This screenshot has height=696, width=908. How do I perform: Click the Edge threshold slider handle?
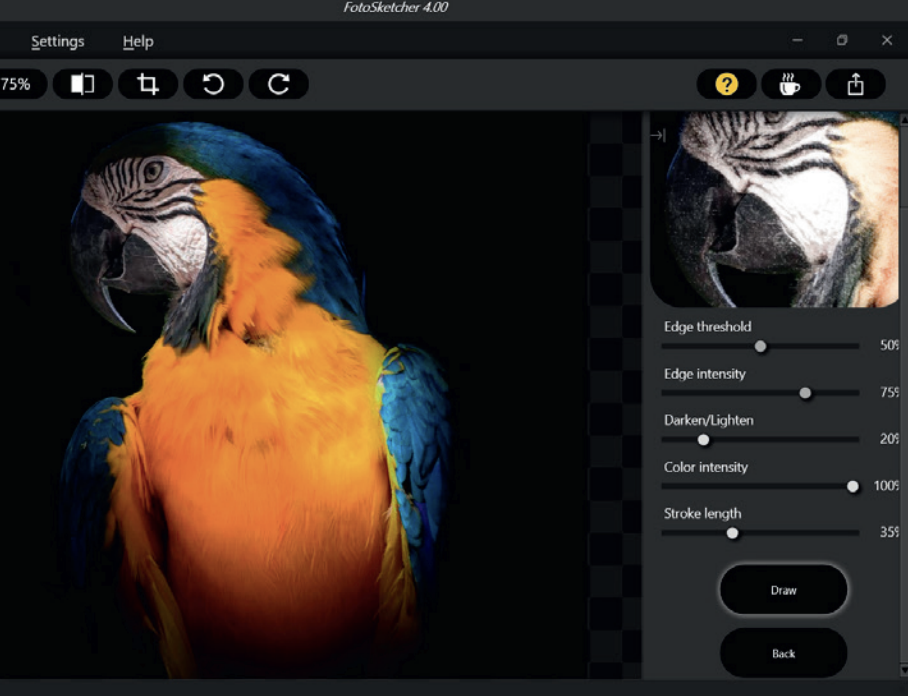click(761, 346)
